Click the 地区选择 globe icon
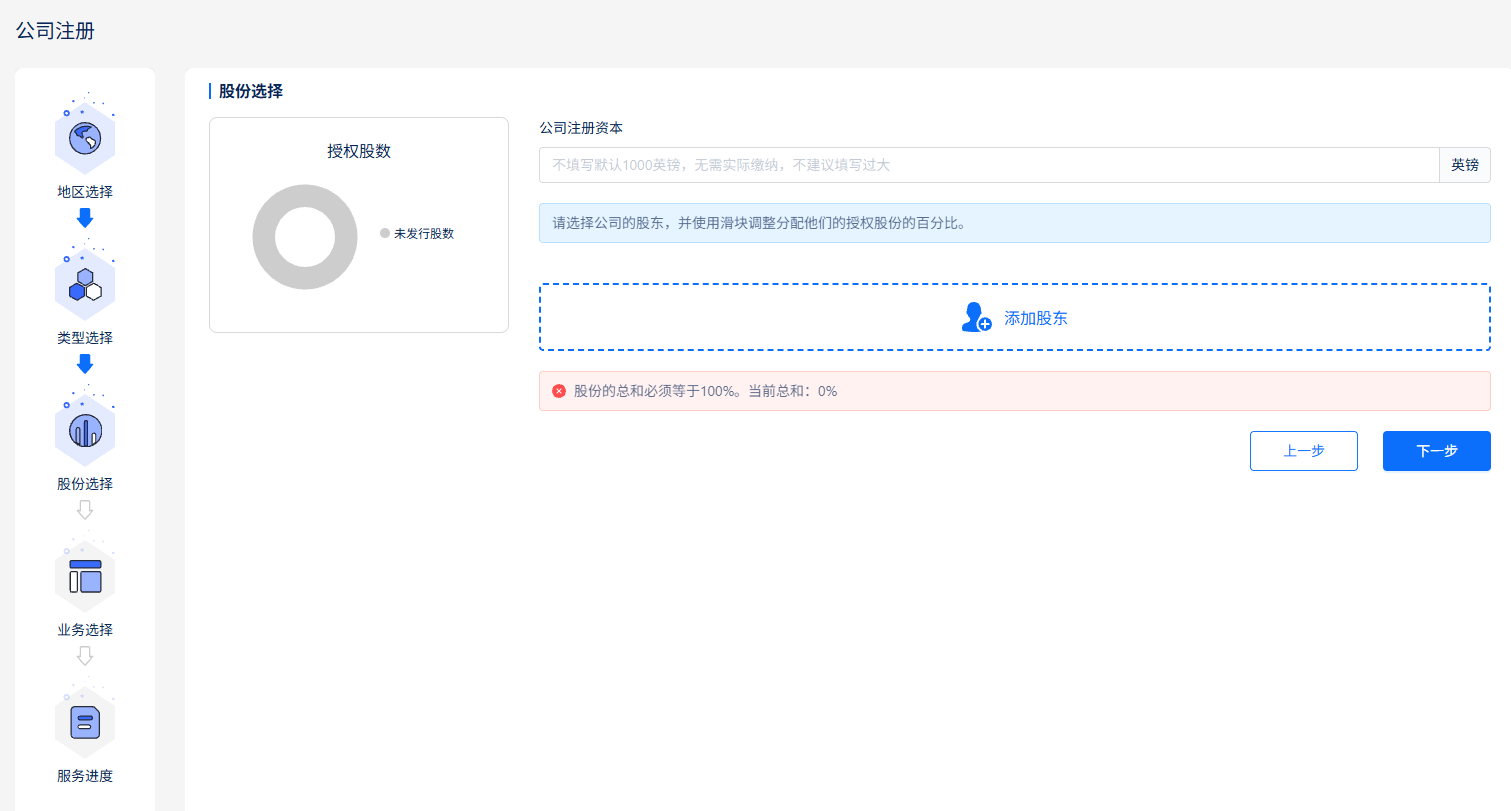The height and width of the screenshot is (811, 1511). coord(85,135)
